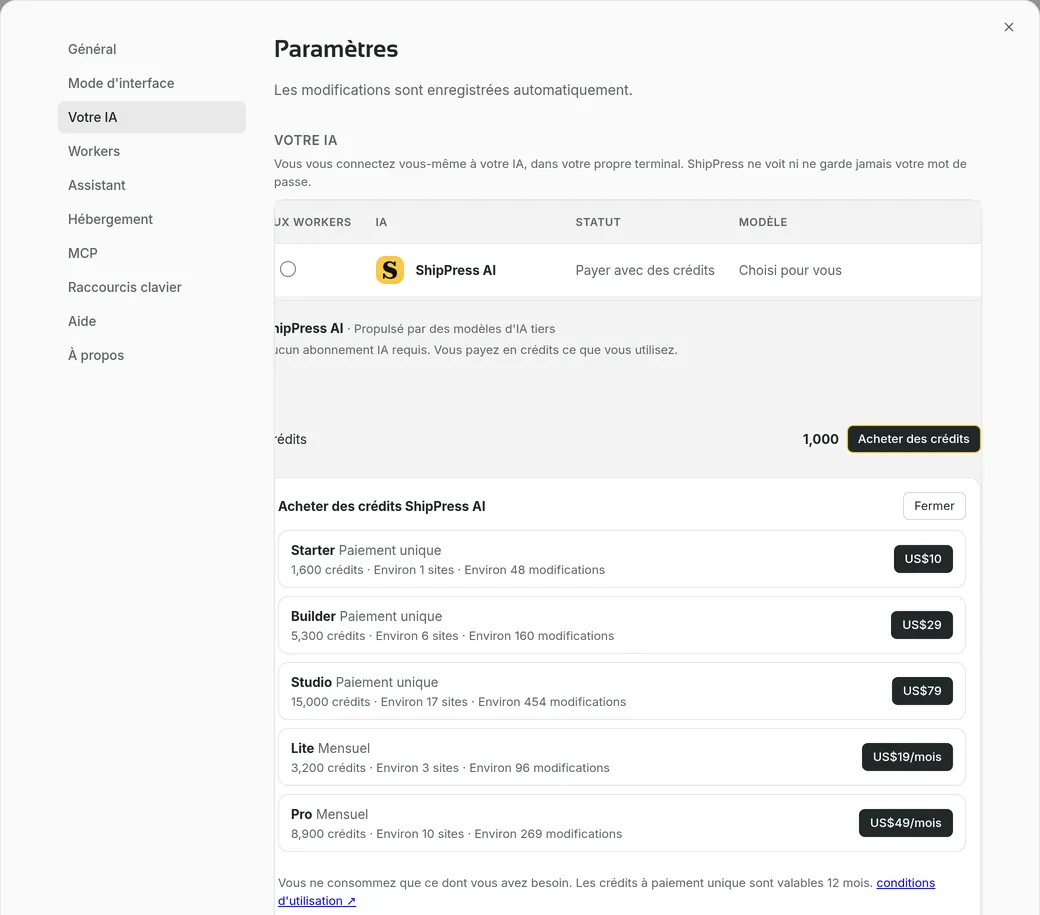Click '15,000 crédits' Studio description line
This screenshot has height=915, width=1040.
tap(458, 702)
